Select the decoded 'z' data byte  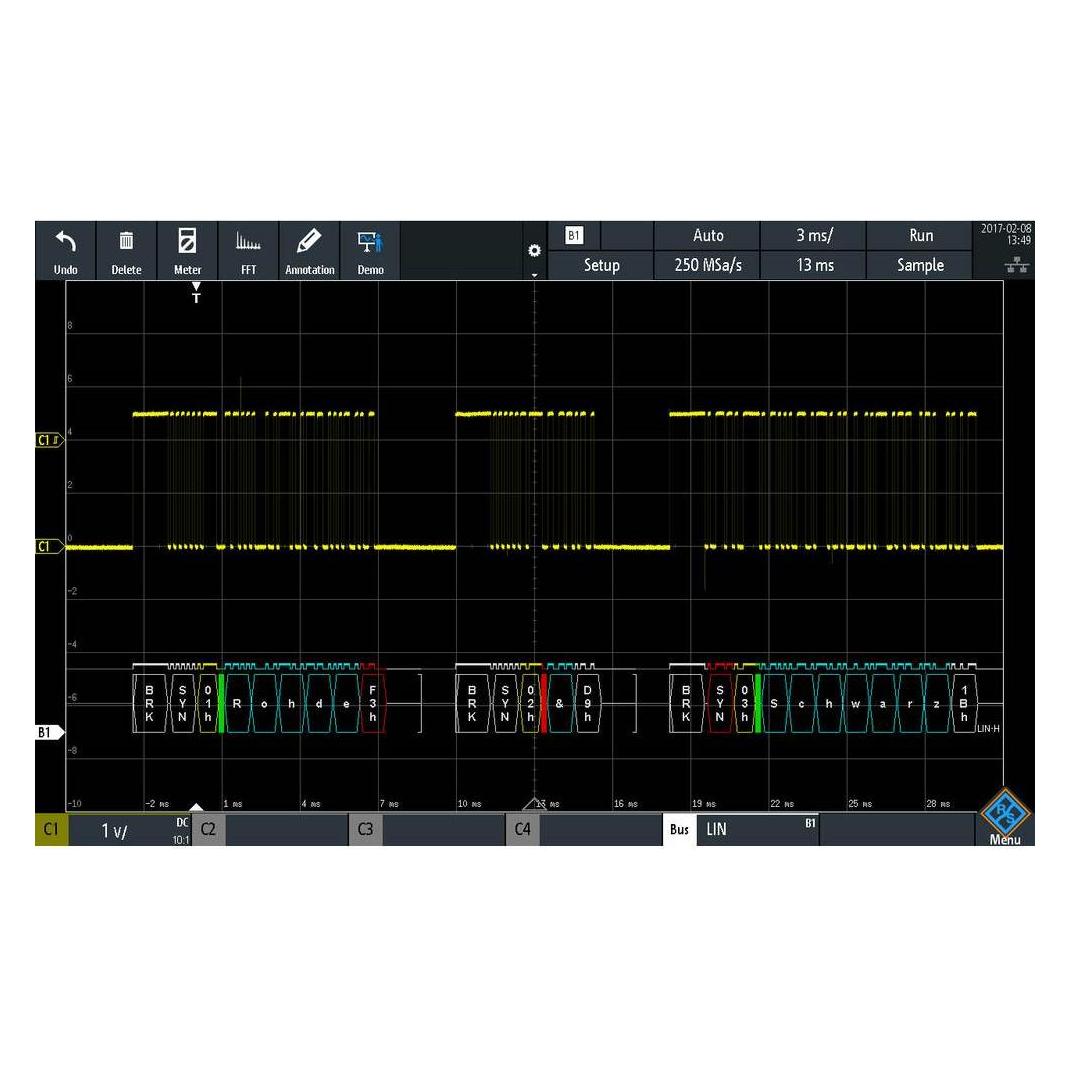(937, 704)
